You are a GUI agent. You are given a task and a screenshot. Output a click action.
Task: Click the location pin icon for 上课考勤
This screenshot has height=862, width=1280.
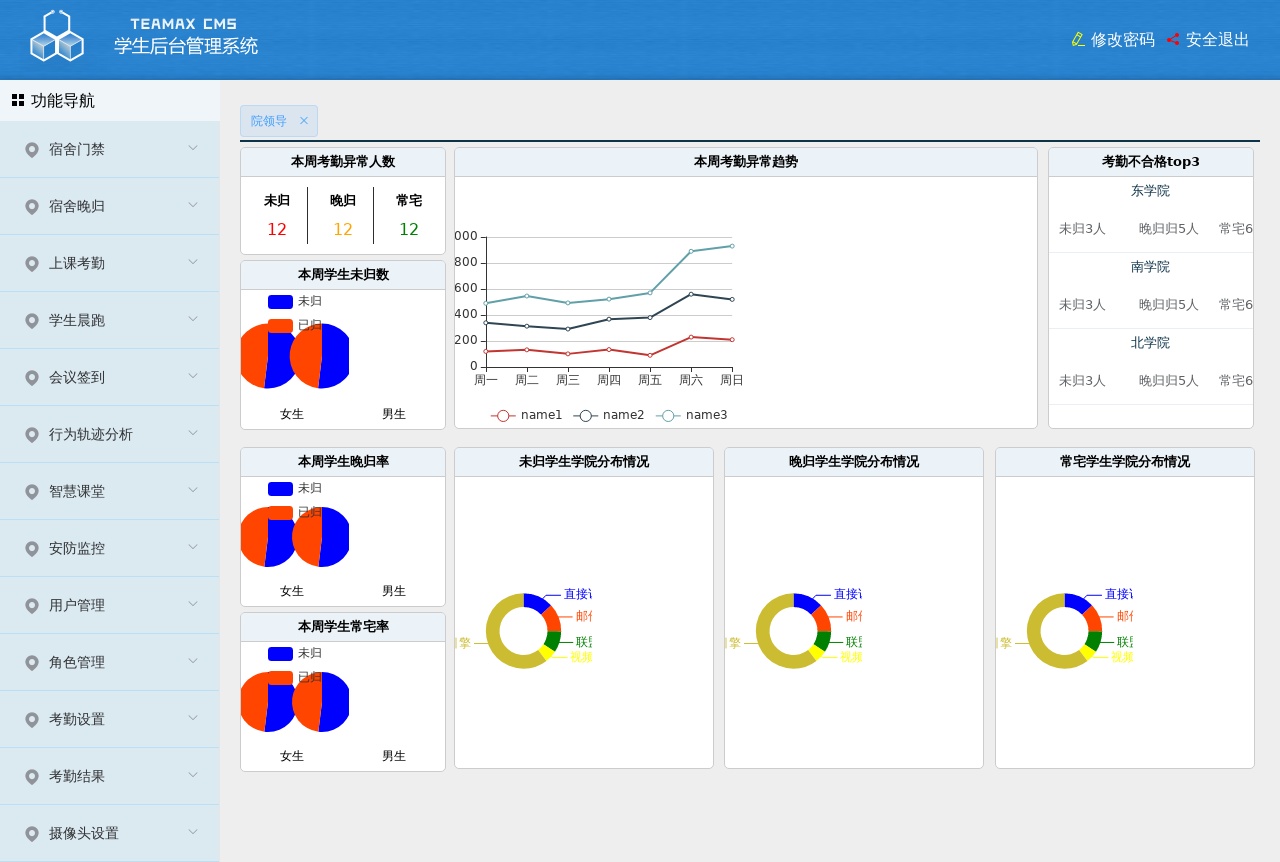pos(32,264)
